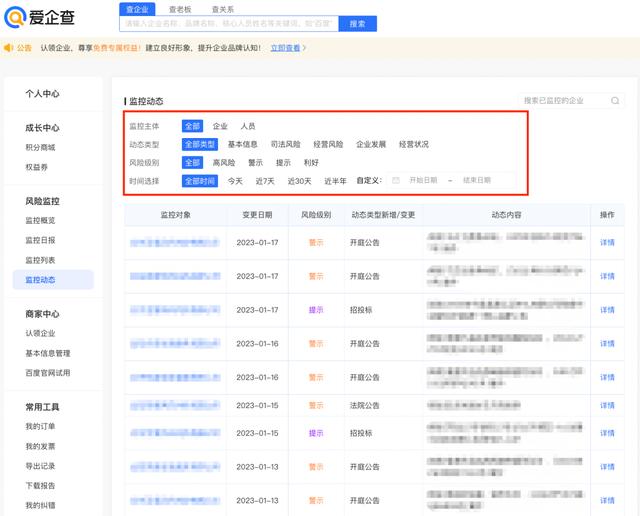Filter 动态类型 by 经营状况
This screenshot has width=640, height=516.
pos(413,145)
